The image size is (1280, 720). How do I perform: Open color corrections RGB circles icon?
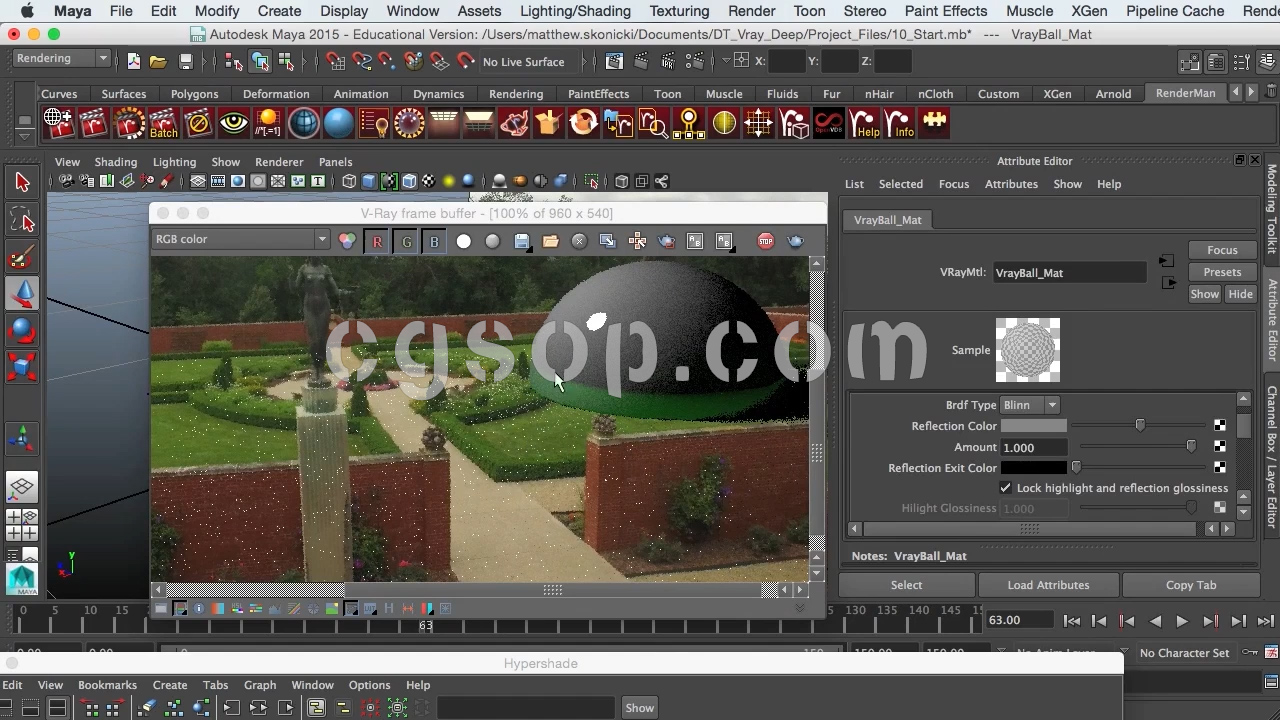[347, 241]
